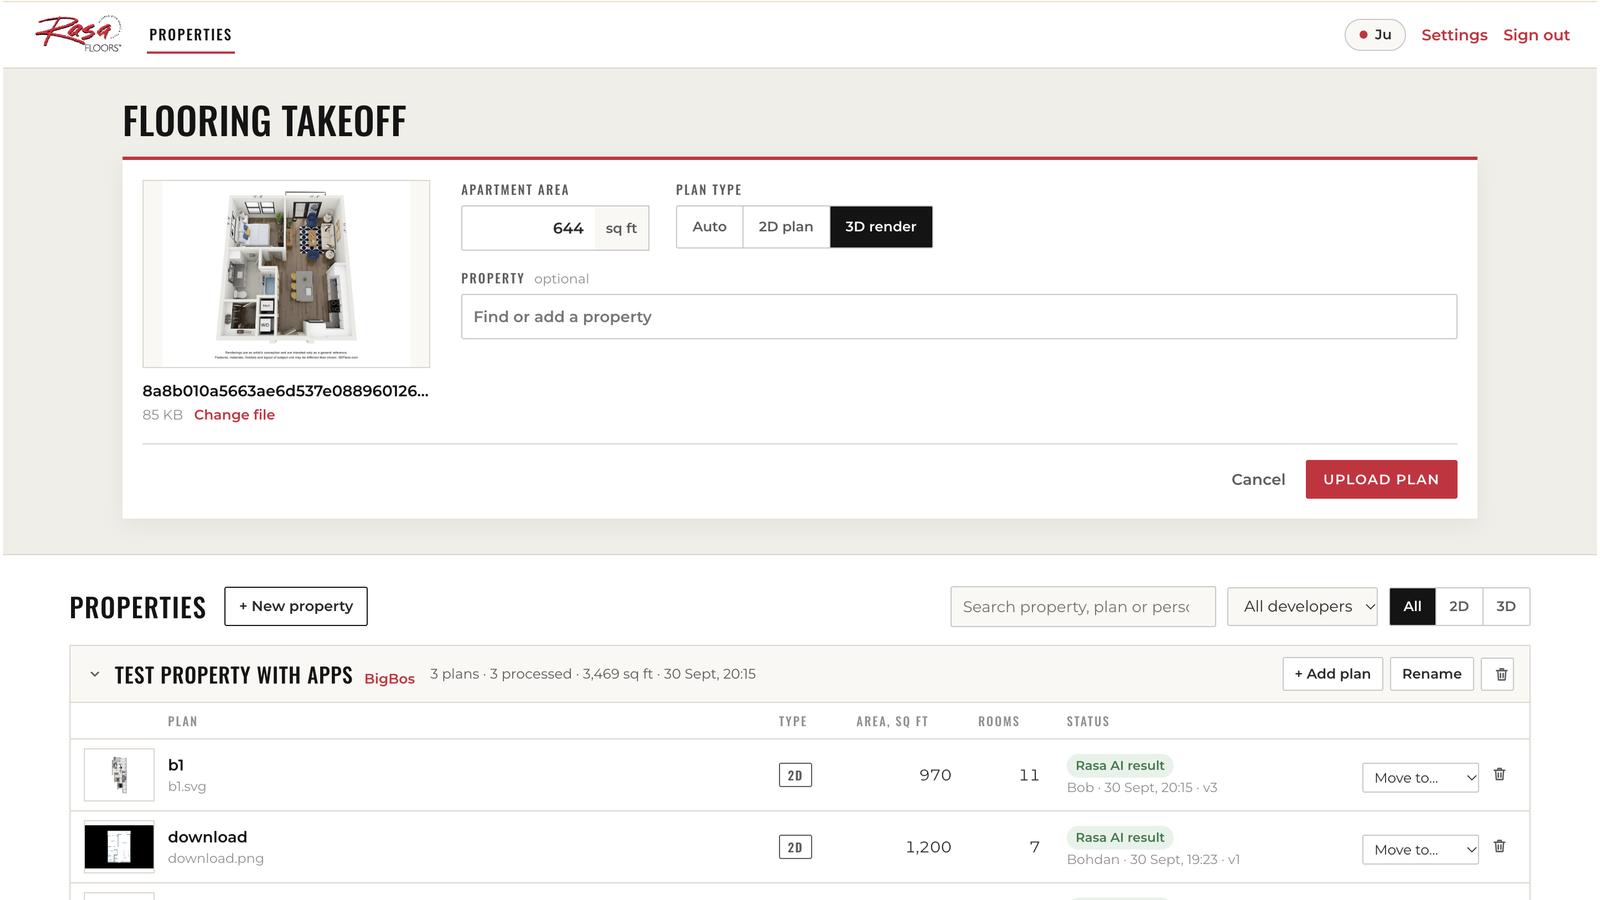Select 3D render plan type
Image resolution: width=1600 pixels, height=900 pixels.
881,227
